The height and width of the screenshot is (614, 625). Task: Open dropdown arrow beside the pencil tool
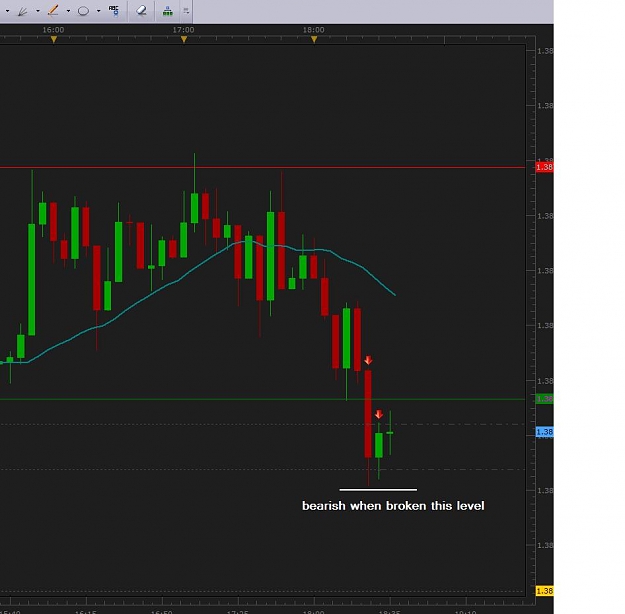pyautogui.click(x=68, y=11)
